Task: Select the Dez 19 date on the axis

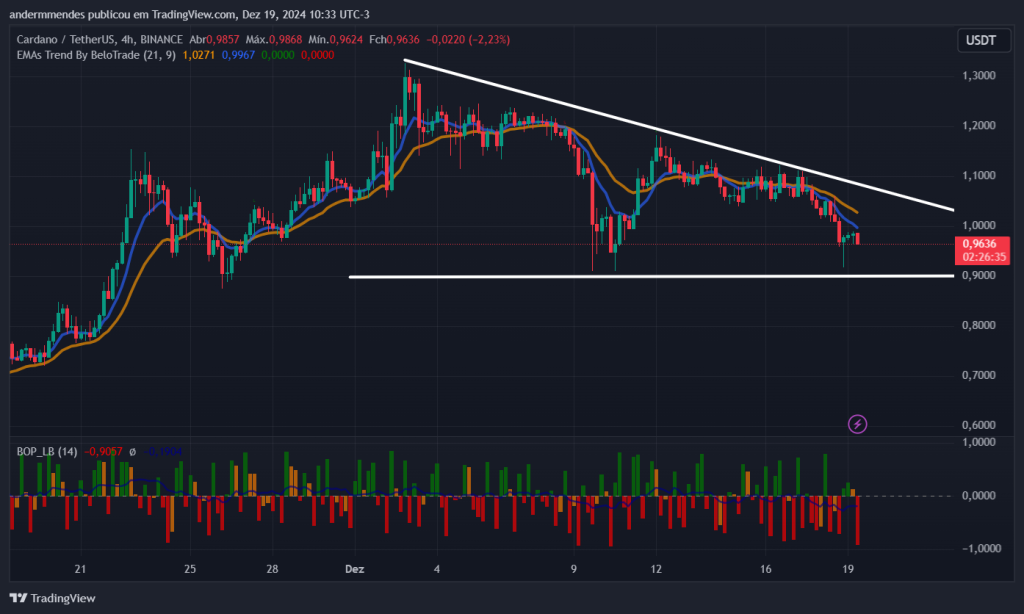Action: 848,568
